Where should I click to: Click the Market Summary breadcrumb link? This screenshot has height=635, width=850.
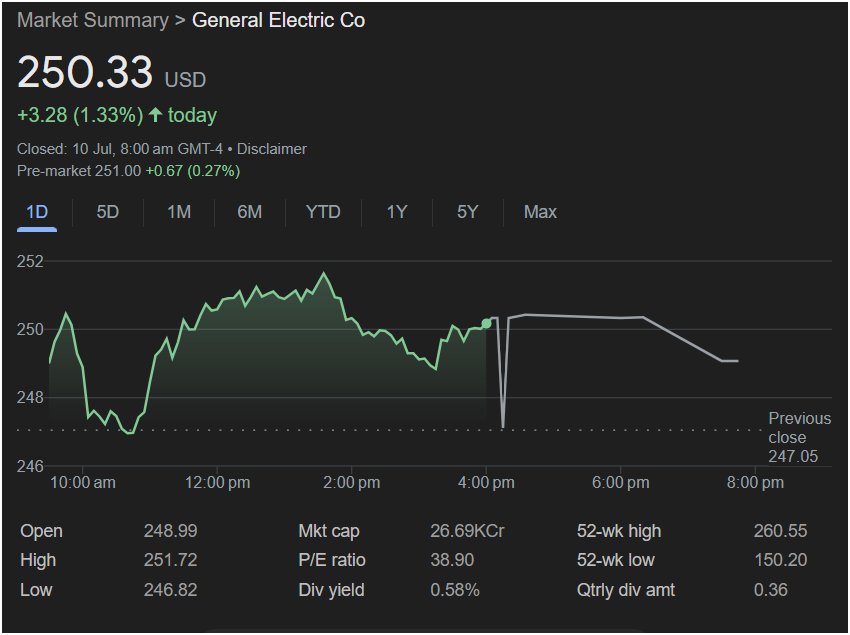coord(93,21)
